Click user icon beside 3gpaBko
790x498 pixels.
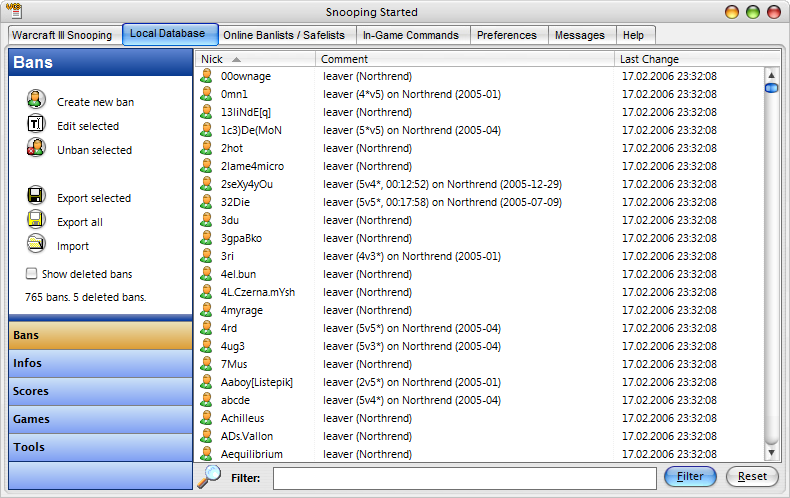point(206,238)
